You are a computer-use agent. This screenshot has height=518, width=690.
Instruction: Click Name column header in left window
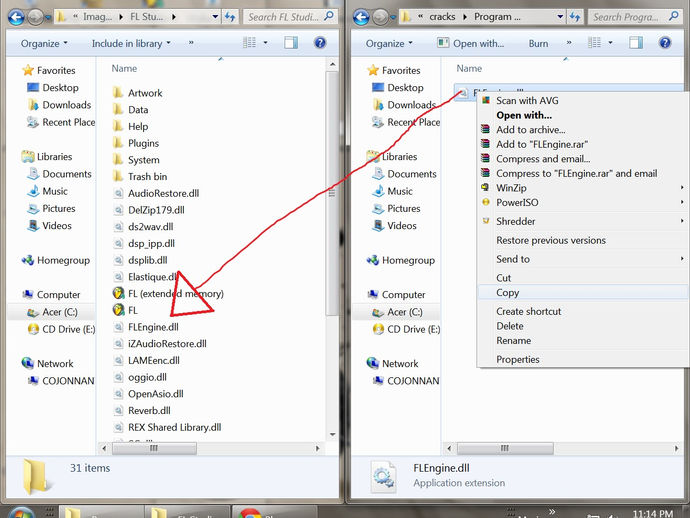pyautogui.click(x=124, y=68)
